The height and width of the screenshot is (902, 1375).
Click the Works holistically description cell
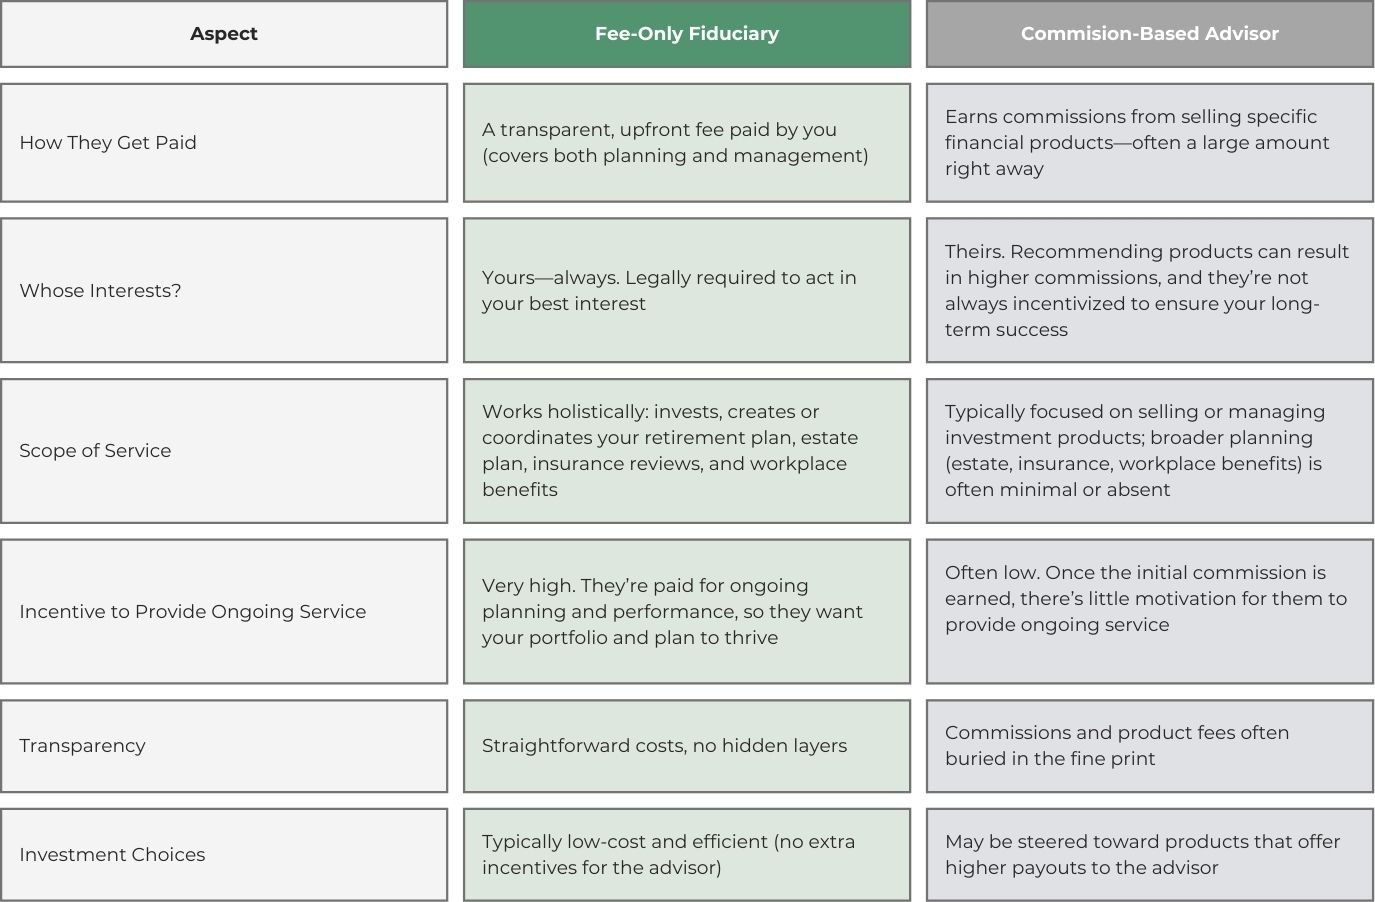point(687,451)
